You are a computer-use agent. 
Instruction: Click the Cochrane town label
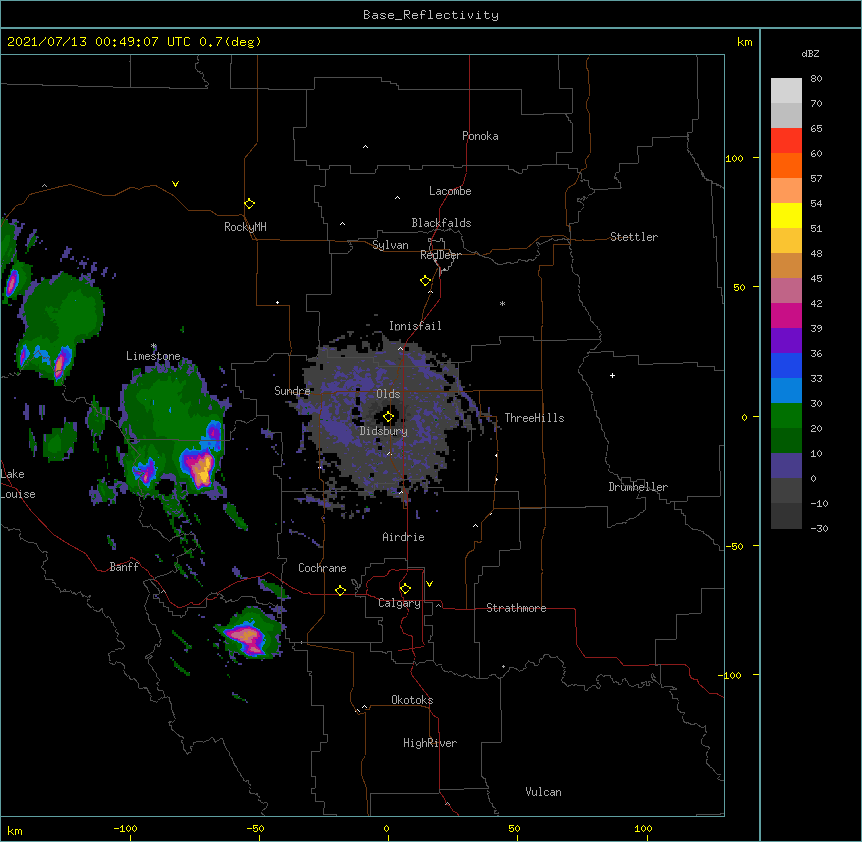pos(322,568)
